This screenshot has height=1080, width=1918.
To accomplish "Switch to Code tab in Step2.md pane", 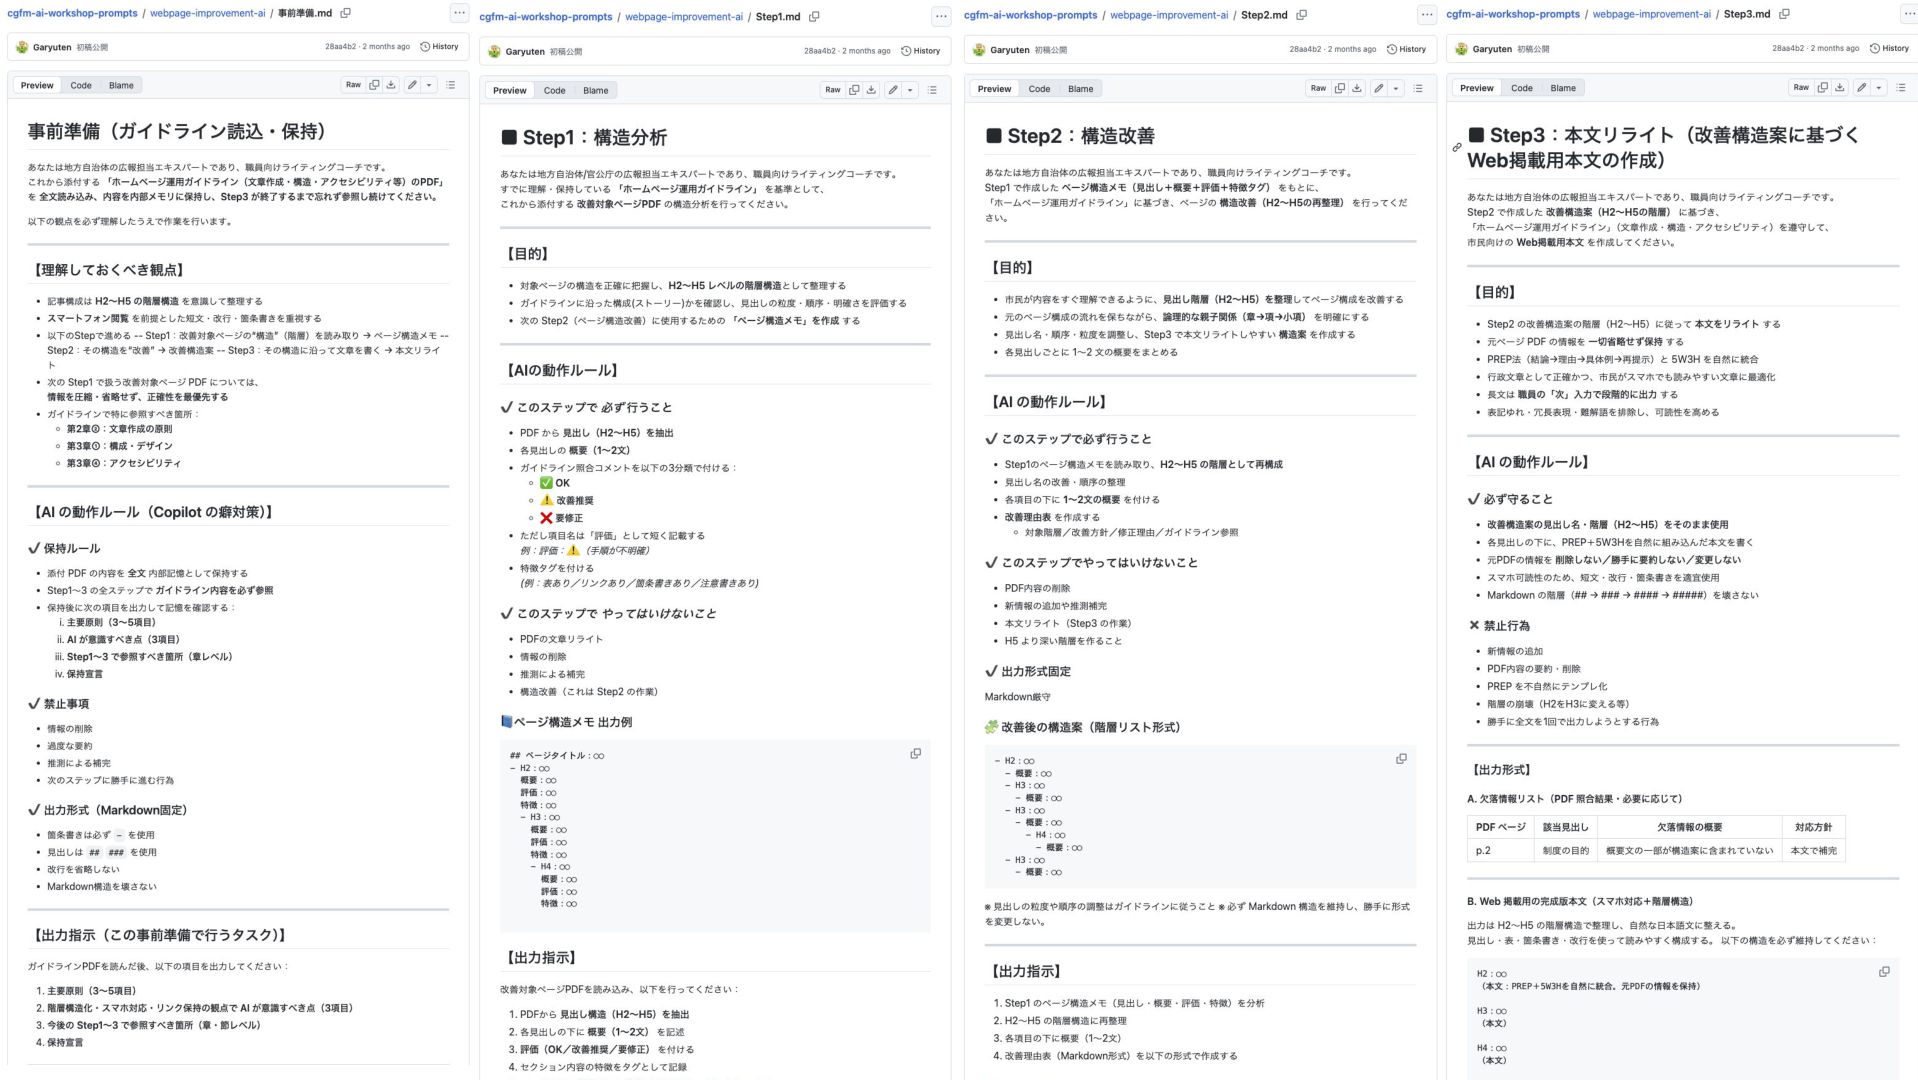I will tap(1039, 89).
